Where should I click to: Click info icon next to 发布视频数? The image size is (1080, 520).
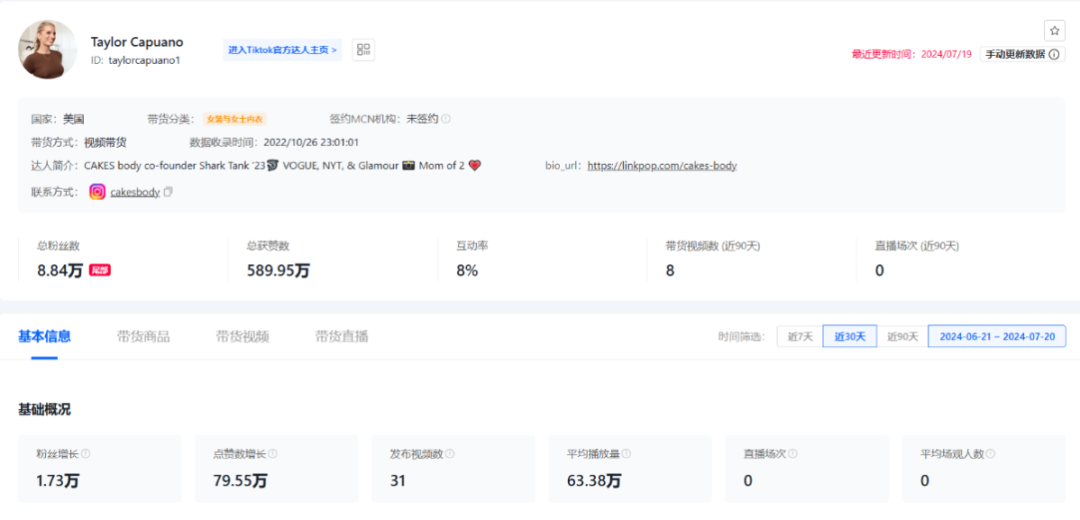click(450, 454)
